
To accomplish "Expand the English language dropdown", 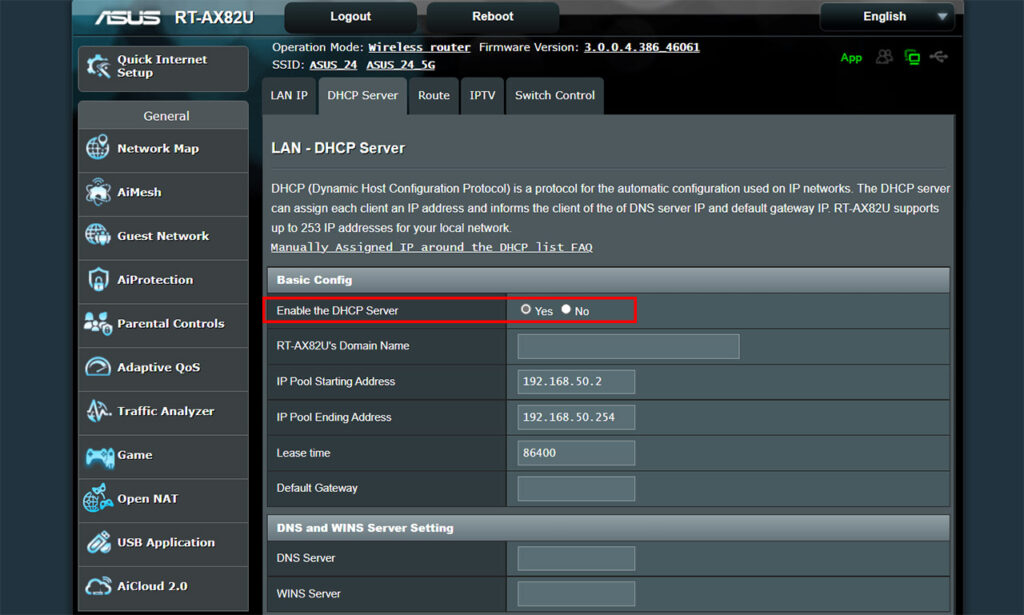I will [x=887, y=17].
